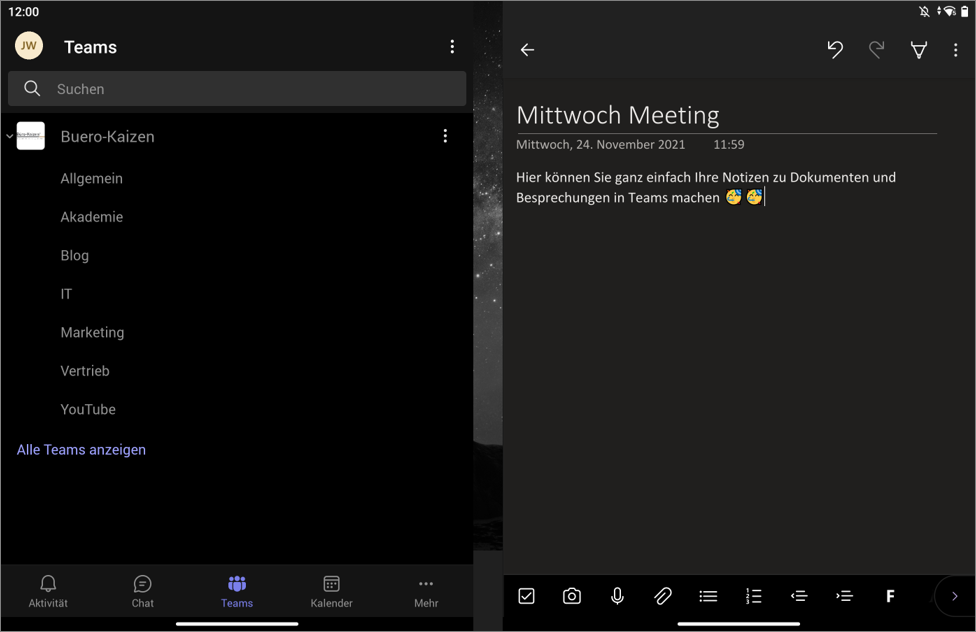
Task: Undo the last note edit
Action: (x=835, y=49)
